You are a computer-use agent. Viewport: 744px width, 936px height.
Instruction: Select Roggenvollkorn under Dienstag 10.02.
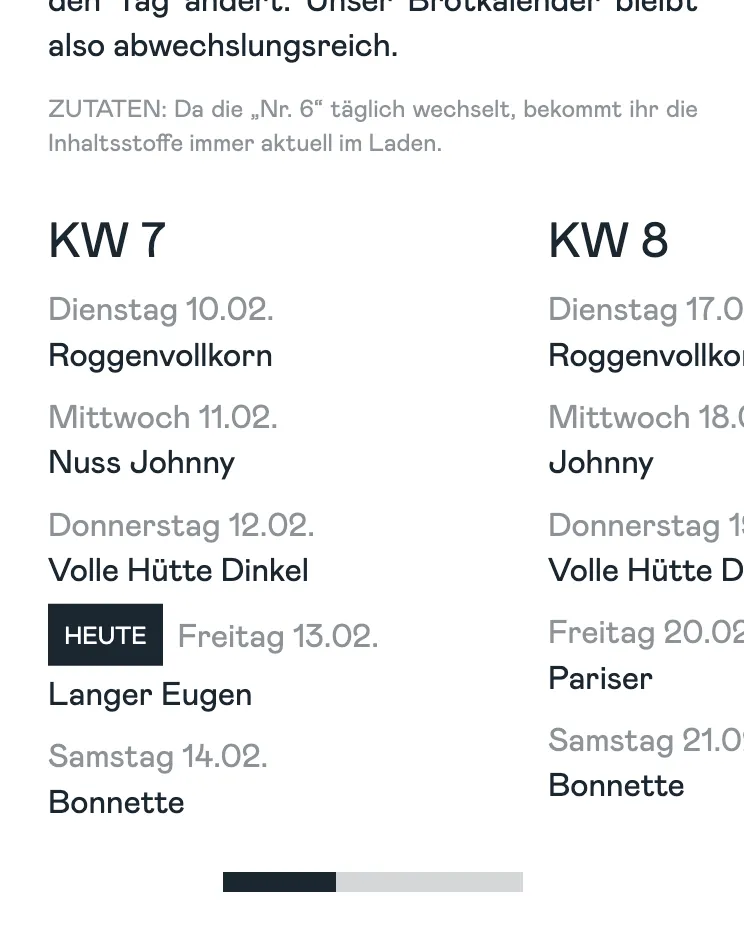point(160,356)
